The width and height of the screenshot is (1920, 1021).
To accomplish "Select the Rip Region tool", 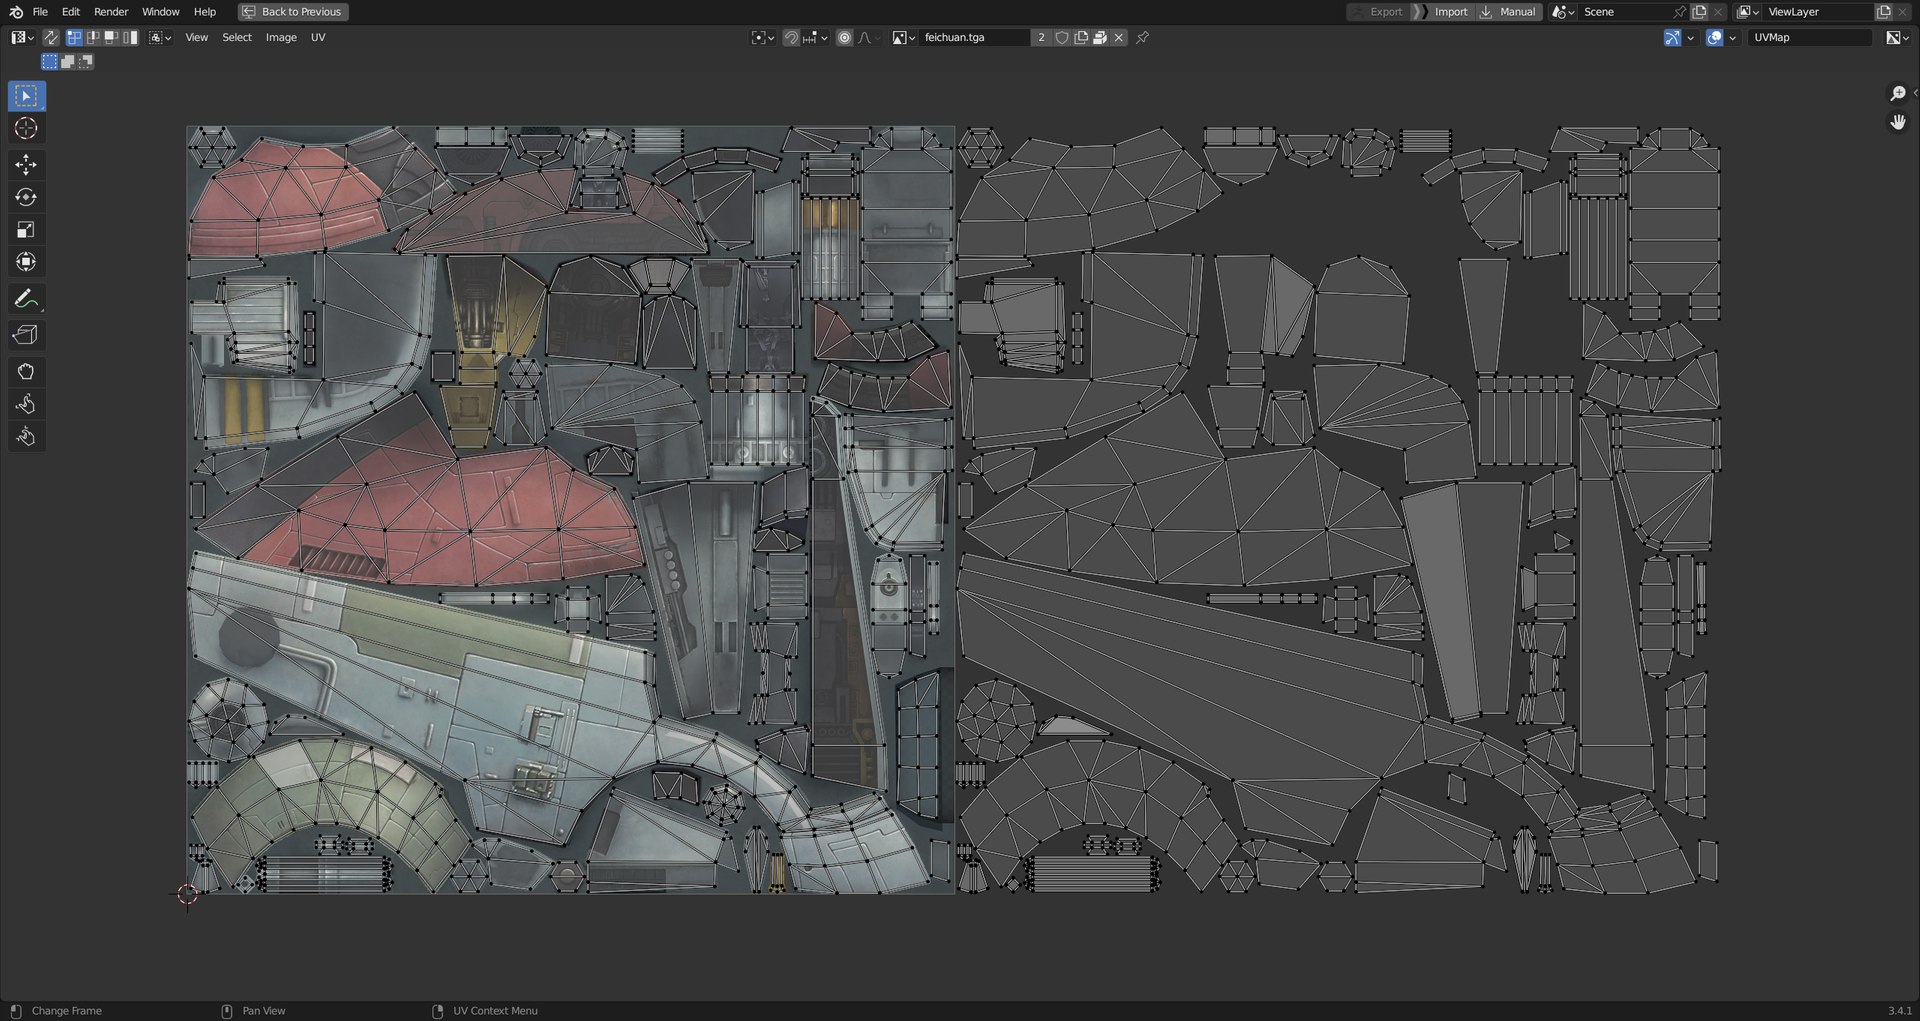I will (x=26, y=335).
